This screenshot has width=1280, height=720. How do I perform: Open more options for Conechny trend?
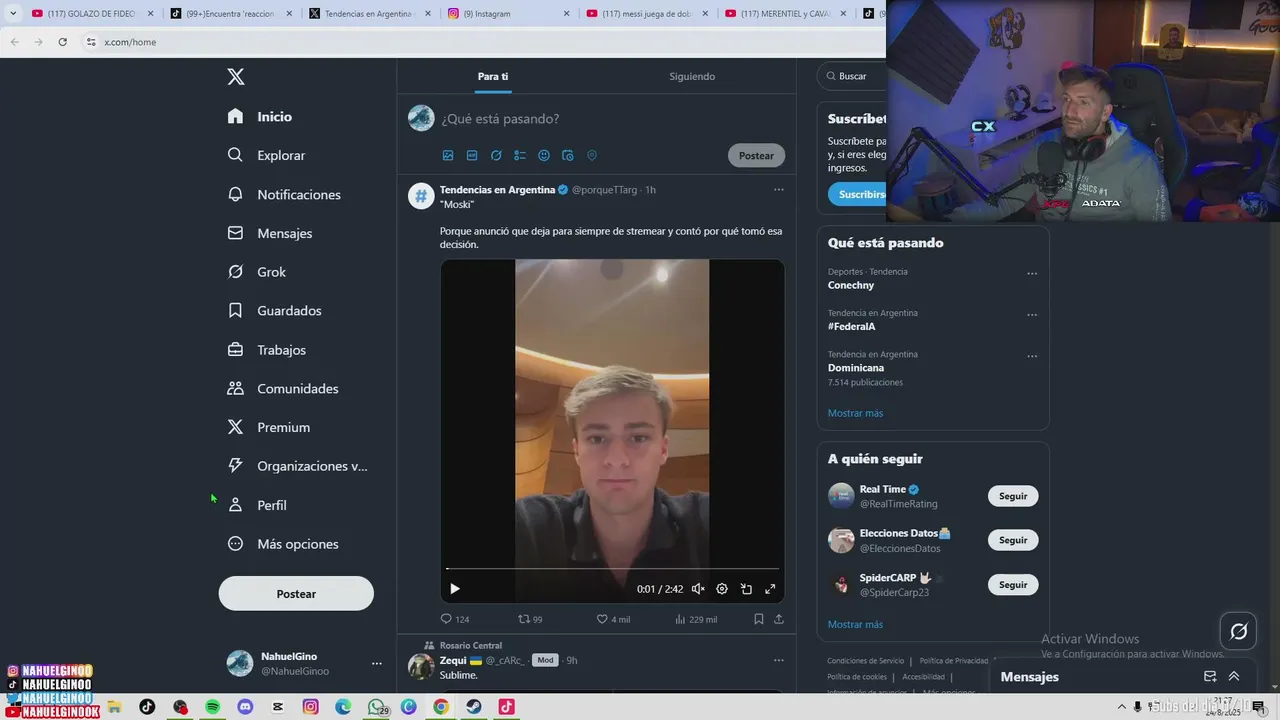[1032, 274]
